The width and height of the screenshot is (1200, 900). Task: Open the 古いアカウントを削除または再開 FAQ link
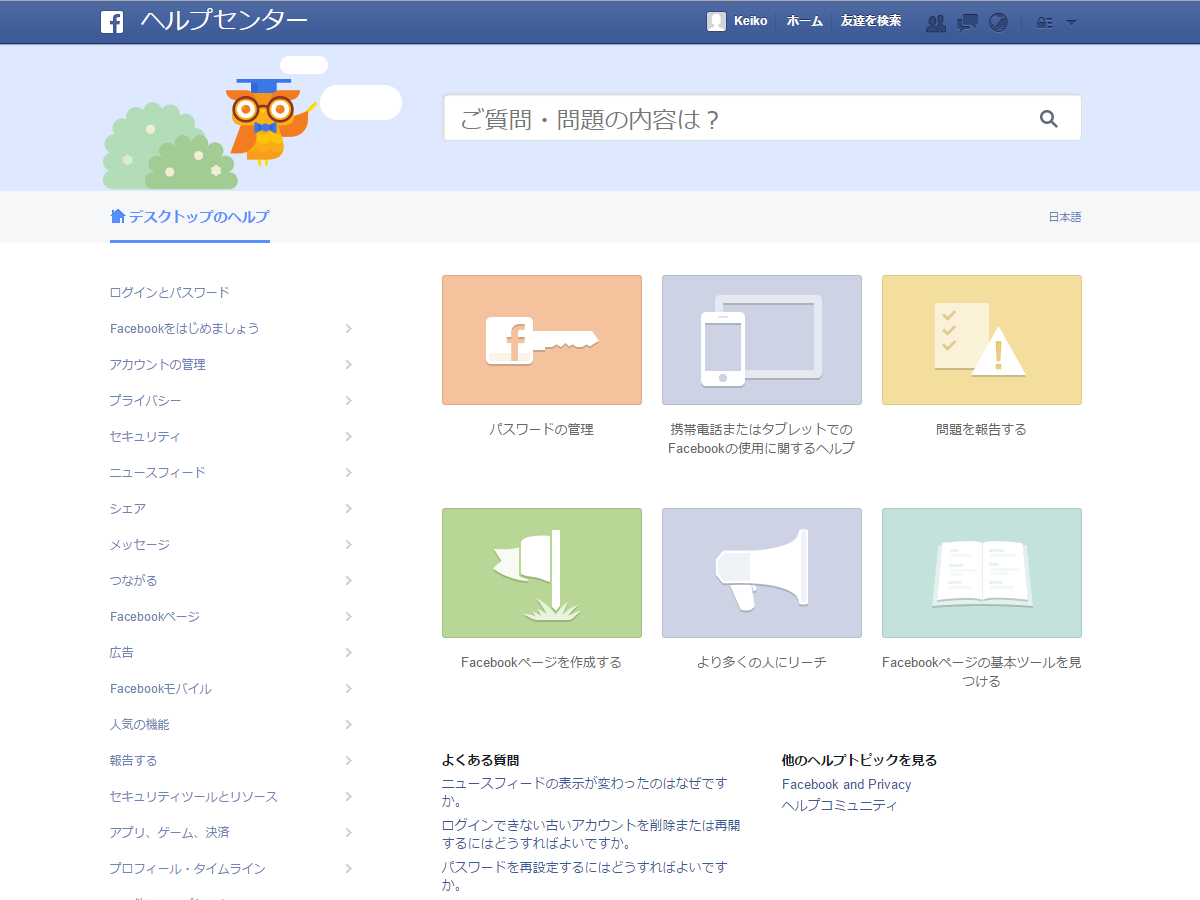point(591,834)
